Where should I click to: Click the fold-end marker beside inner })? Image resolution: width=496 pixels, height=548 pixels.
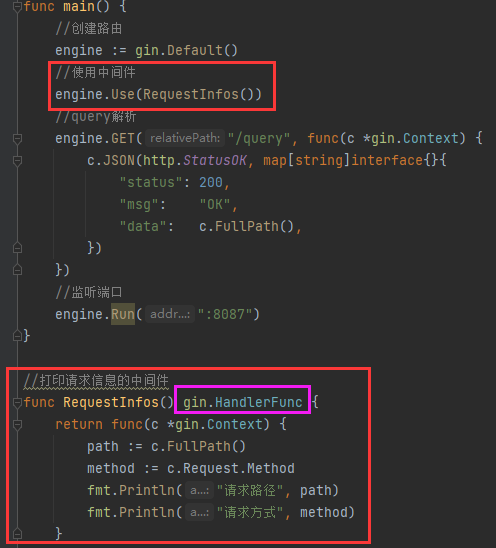point(17,248)
